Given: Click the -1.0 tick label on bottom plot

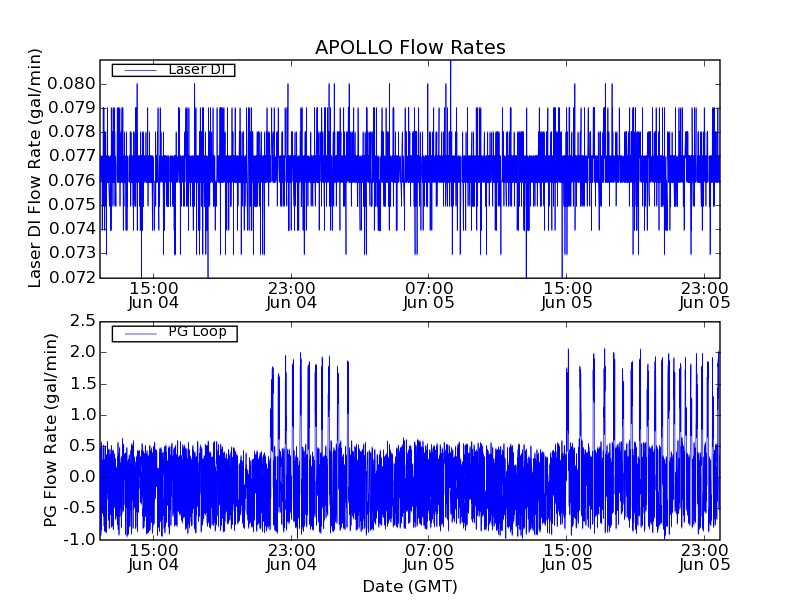Looking at the screenshot, I should pos(79,539).
